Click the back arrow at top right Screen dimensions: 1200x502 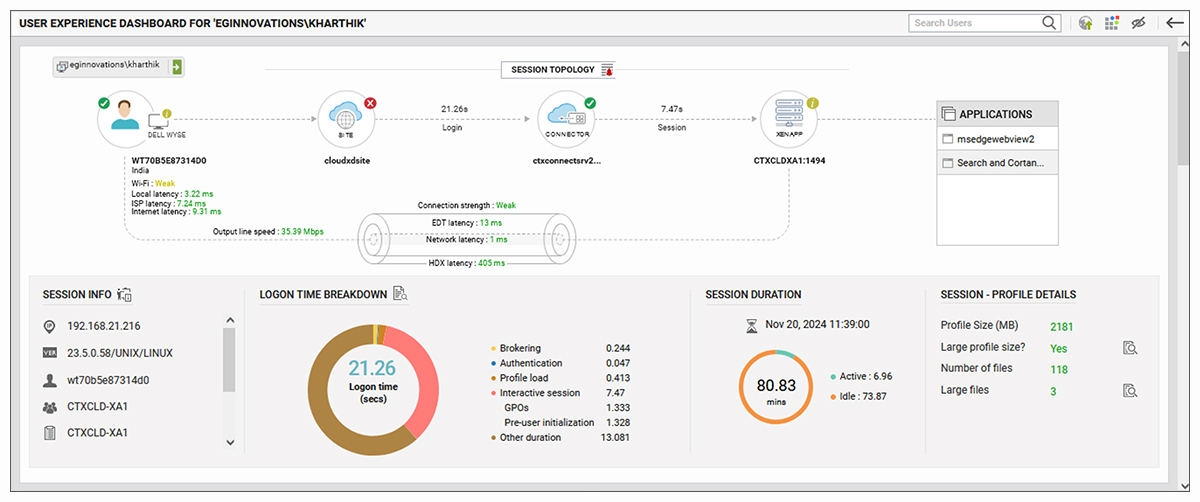[1175, 23]
